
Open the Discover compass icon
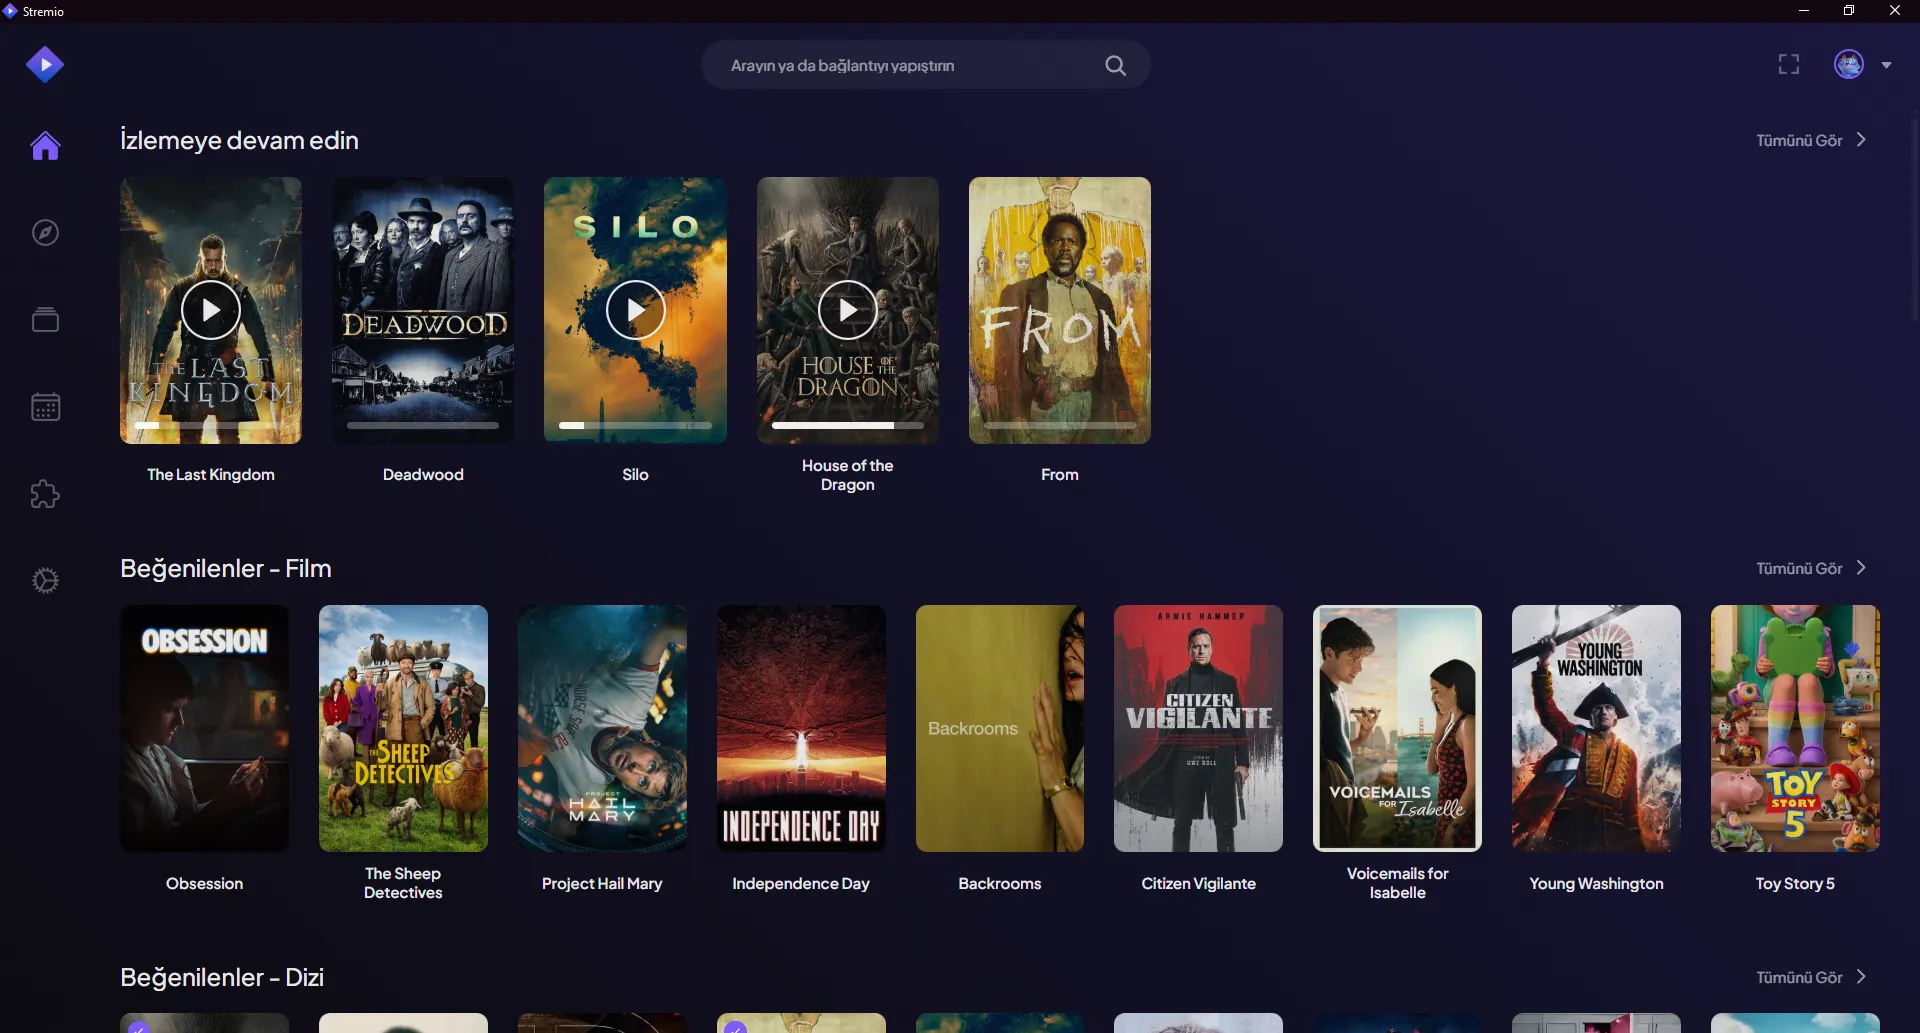click(x=45, y=233)
